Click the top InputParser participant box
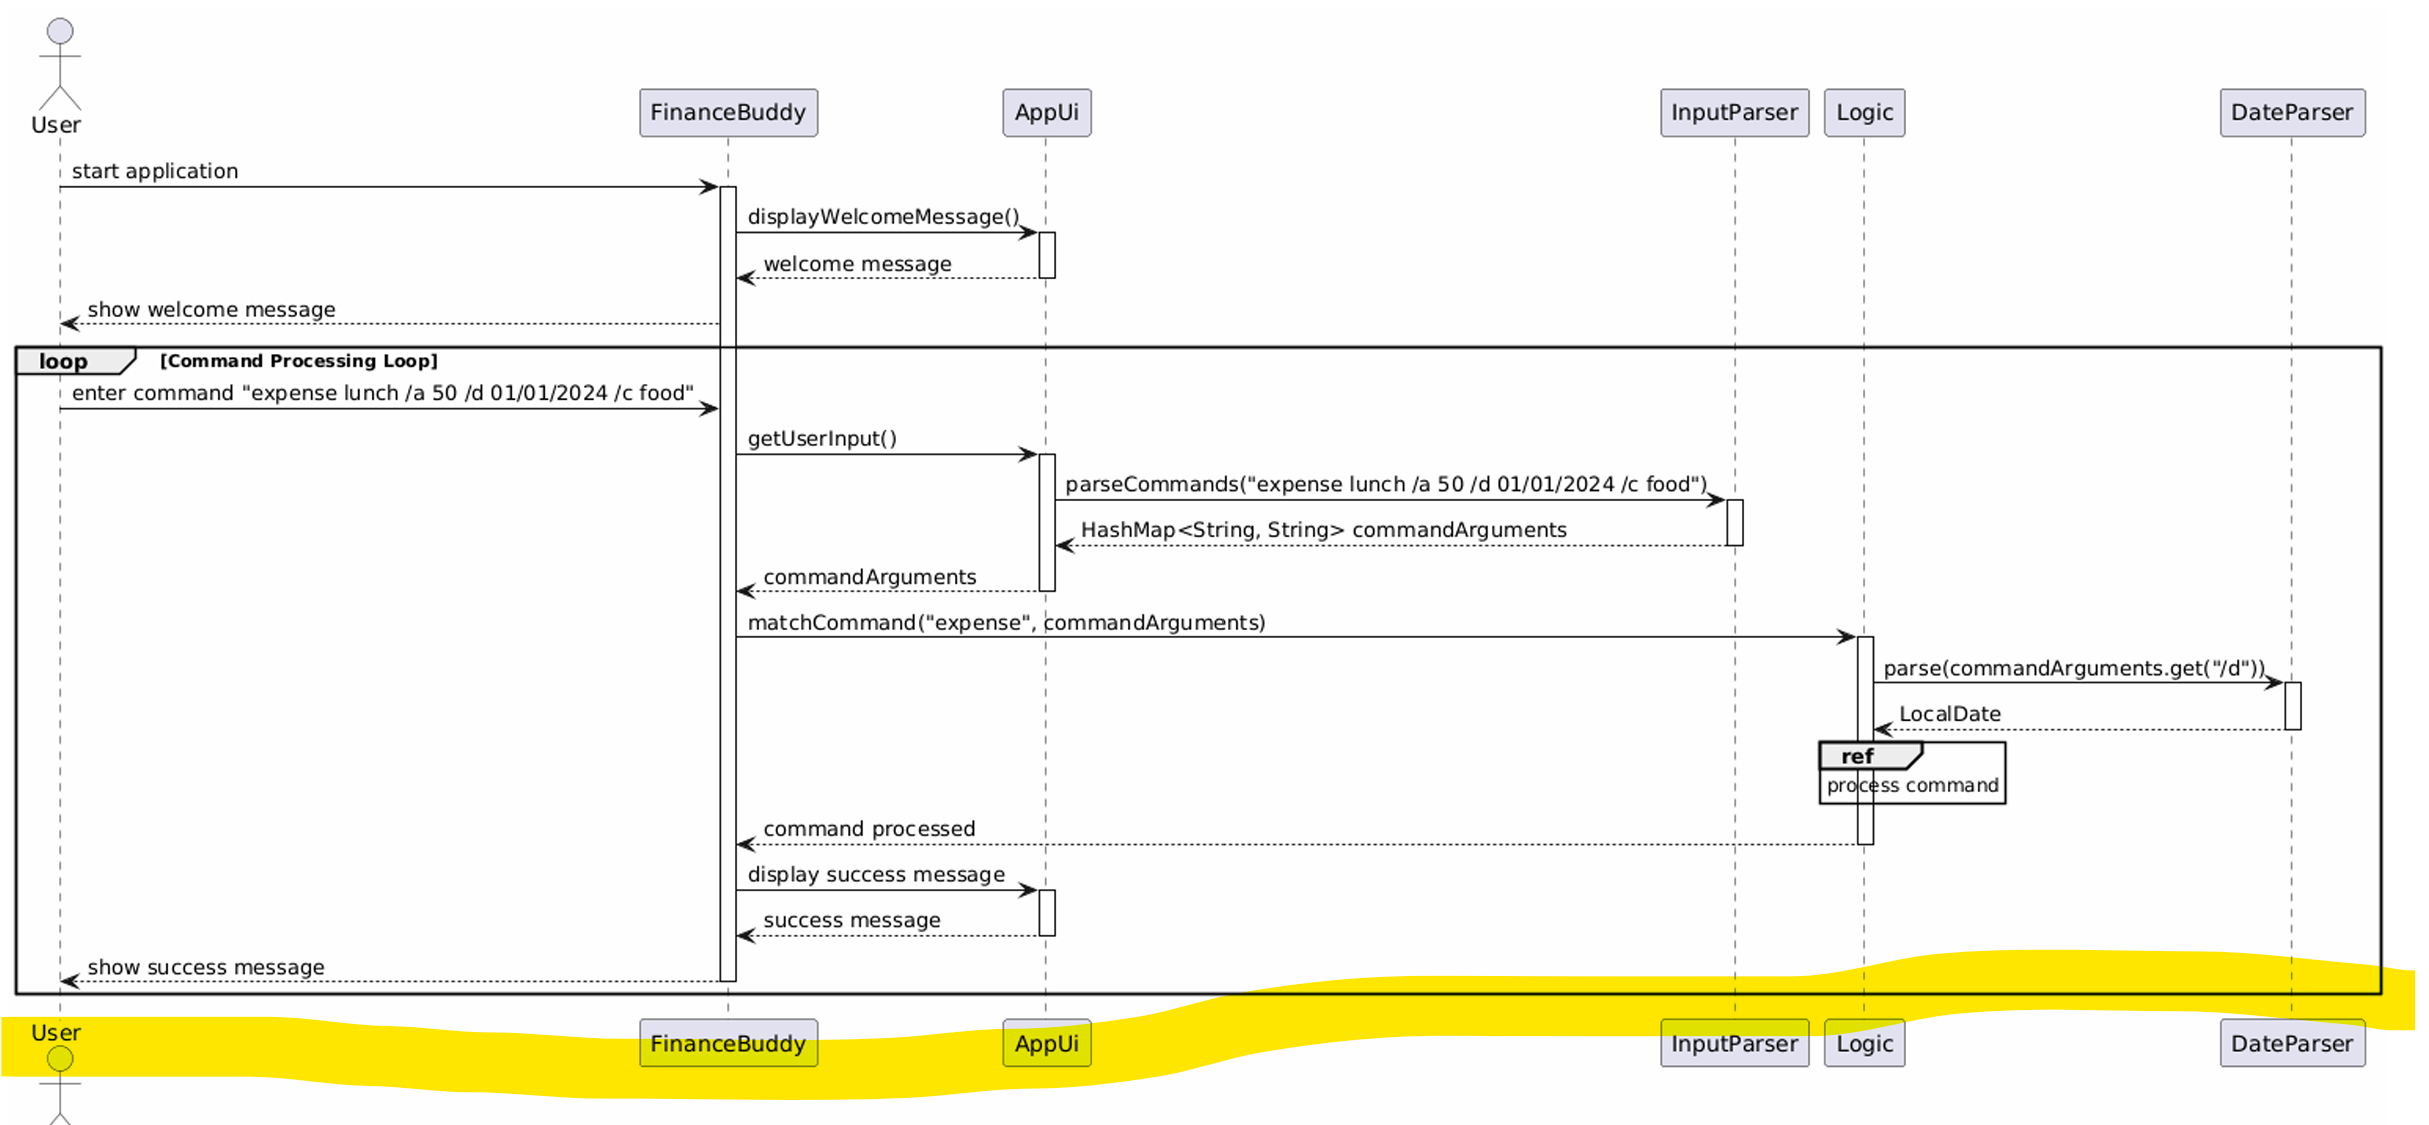Image resolution: width=2429 pixels, height=1125 pixels. point(1733,112)
